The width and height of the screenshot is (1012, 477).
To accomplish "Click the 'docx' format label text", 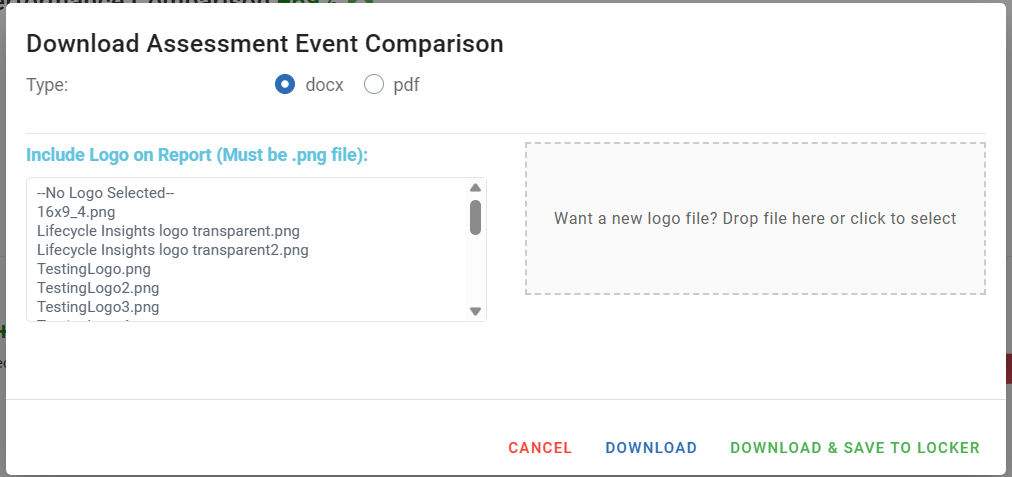I will [x=324, y=85].
